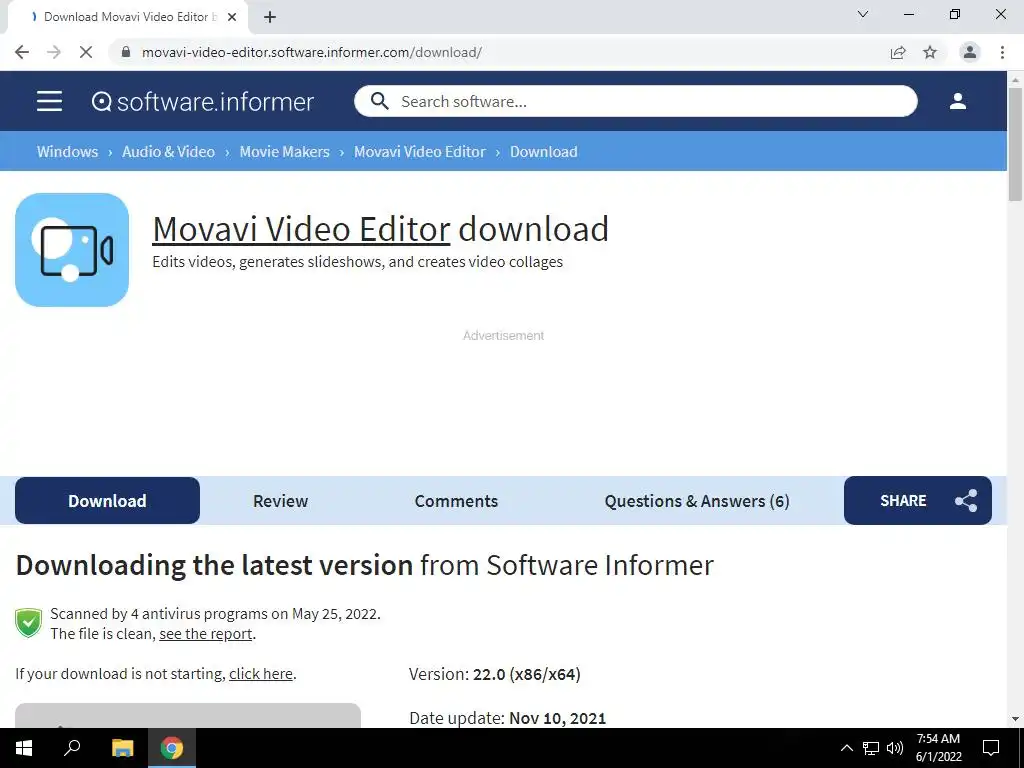
Task: Close the Download Movavi Video Editor tab
Action: point(232,17)
